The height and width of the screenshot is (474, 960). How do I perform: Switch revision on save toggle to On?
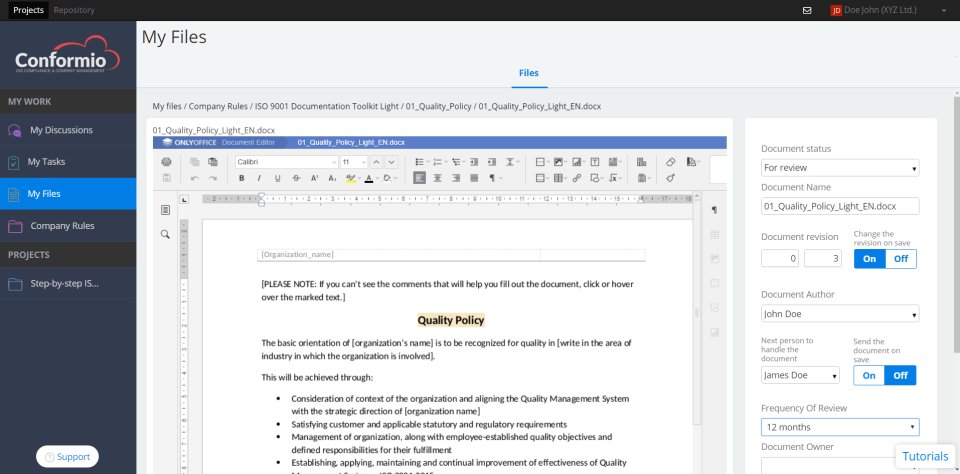(x=869, y=258)
